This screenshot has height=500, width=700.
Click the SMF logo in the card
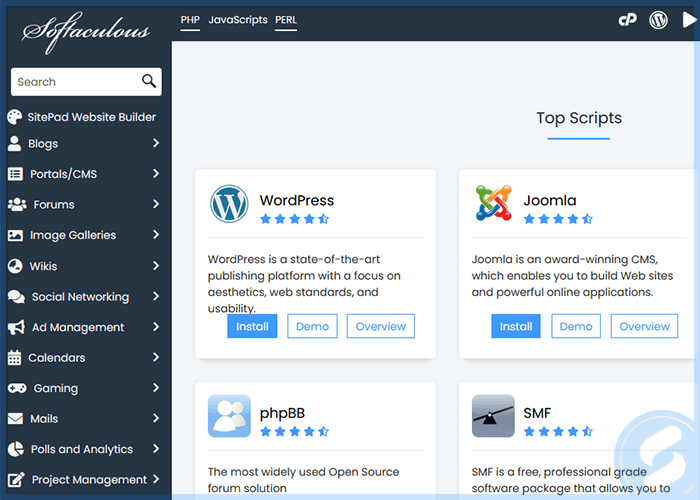(x=493, y=416)
